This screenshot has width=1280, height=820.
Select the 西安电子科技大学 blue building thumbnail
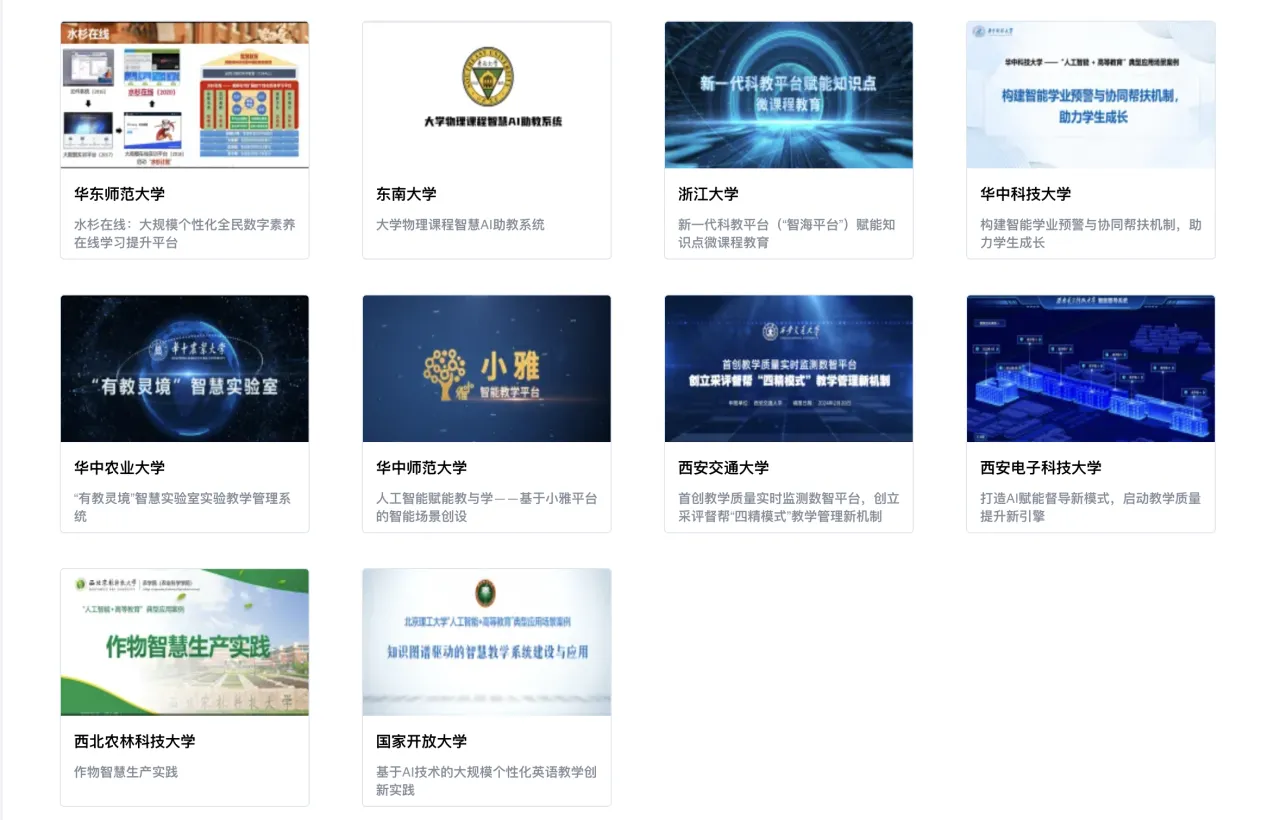1090,368
